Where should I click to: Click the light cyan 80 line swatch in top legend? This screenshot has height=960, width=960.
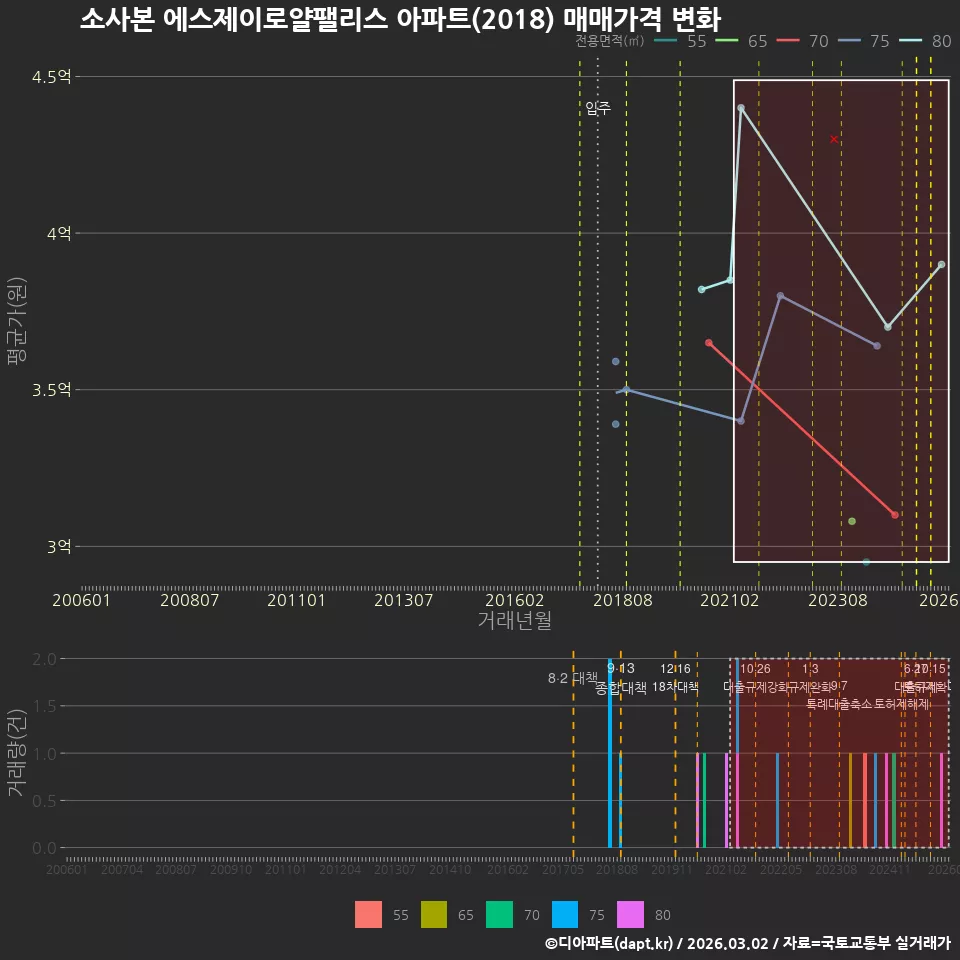(x=910, y=41)
